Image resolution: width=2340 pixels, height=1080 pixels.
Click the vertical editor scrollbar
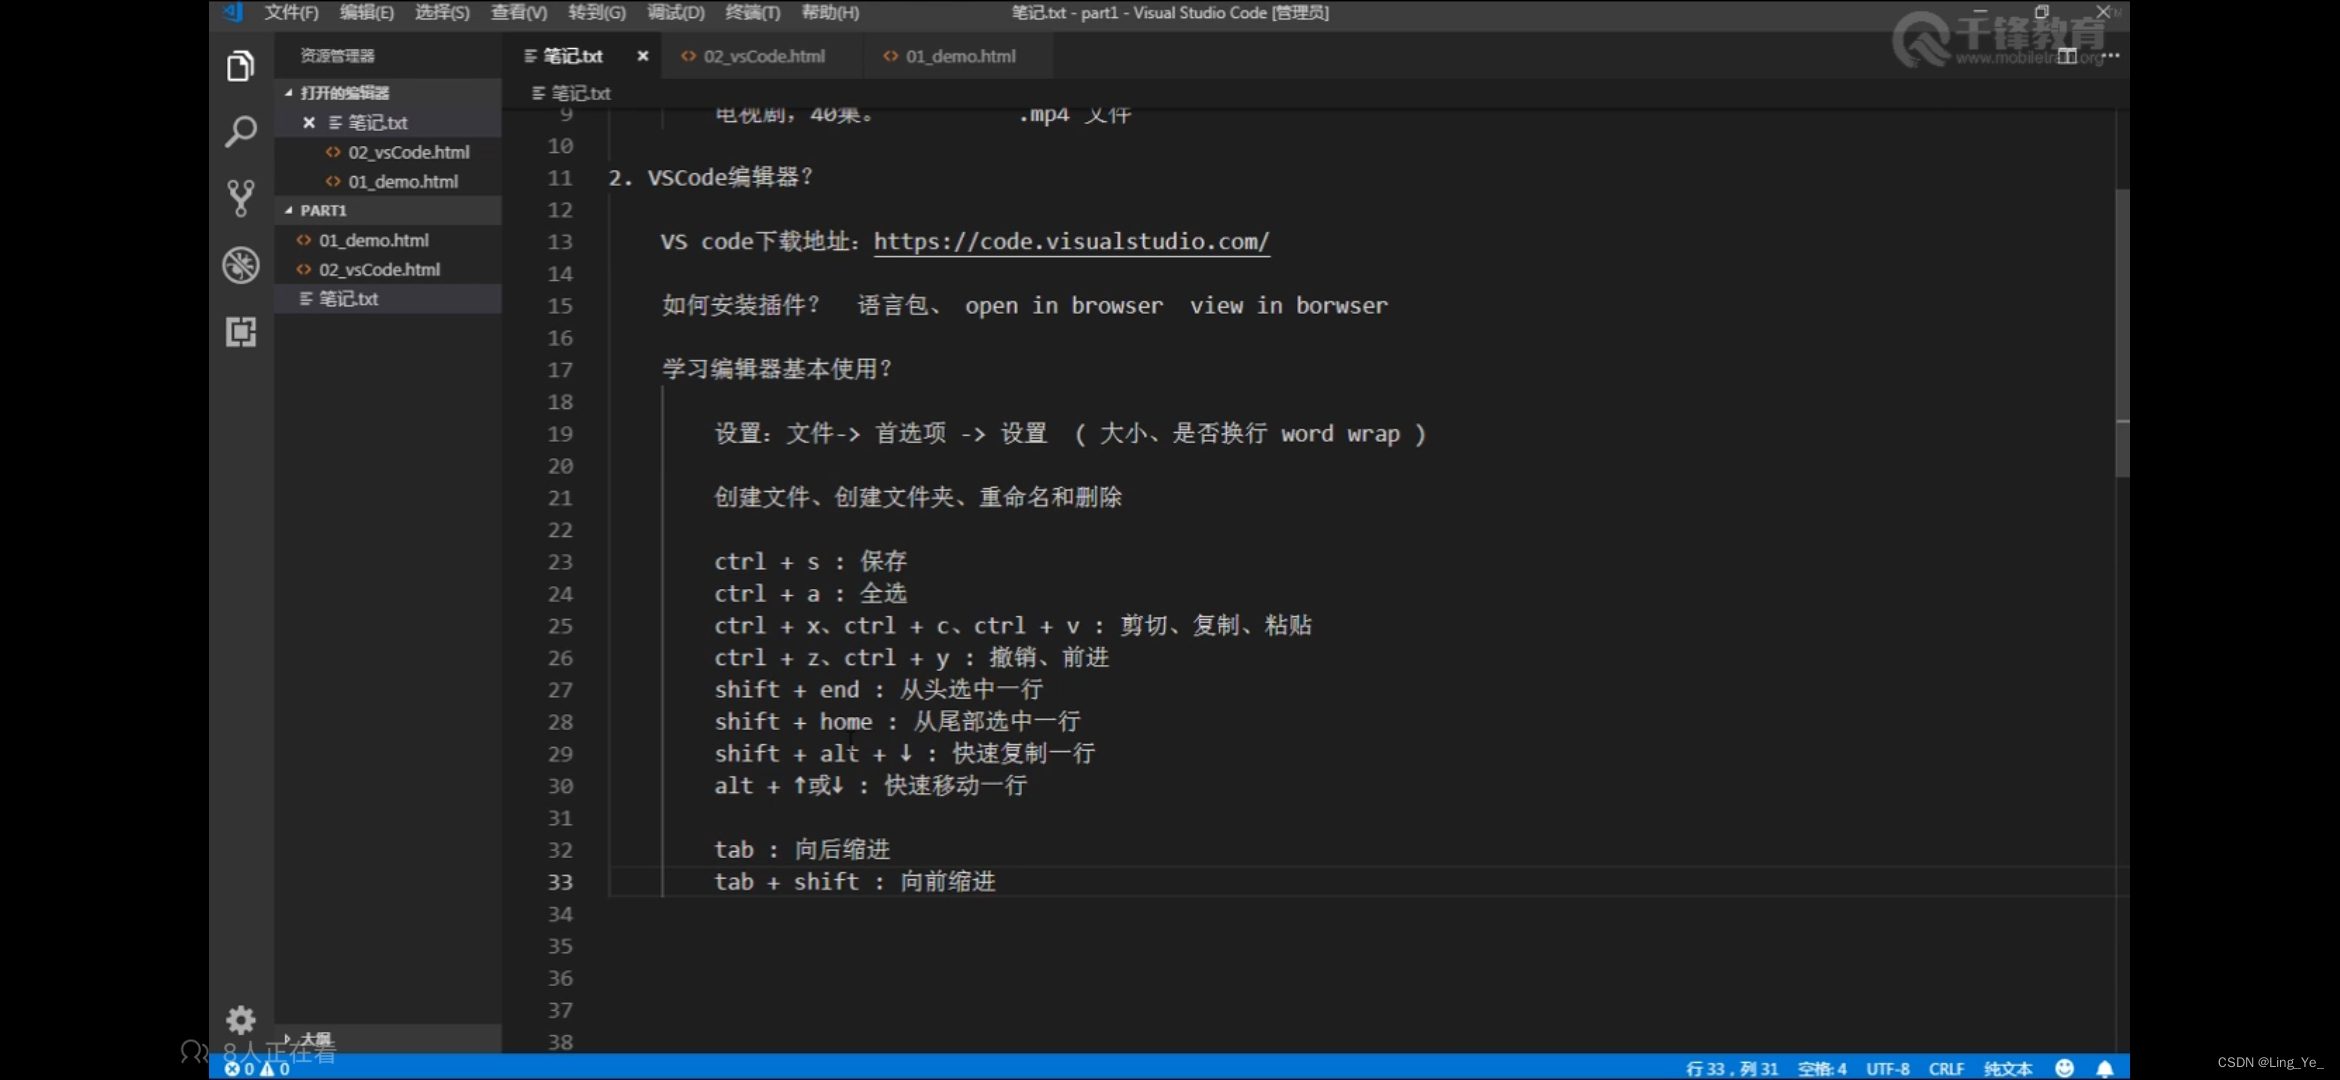point(2121,330)
